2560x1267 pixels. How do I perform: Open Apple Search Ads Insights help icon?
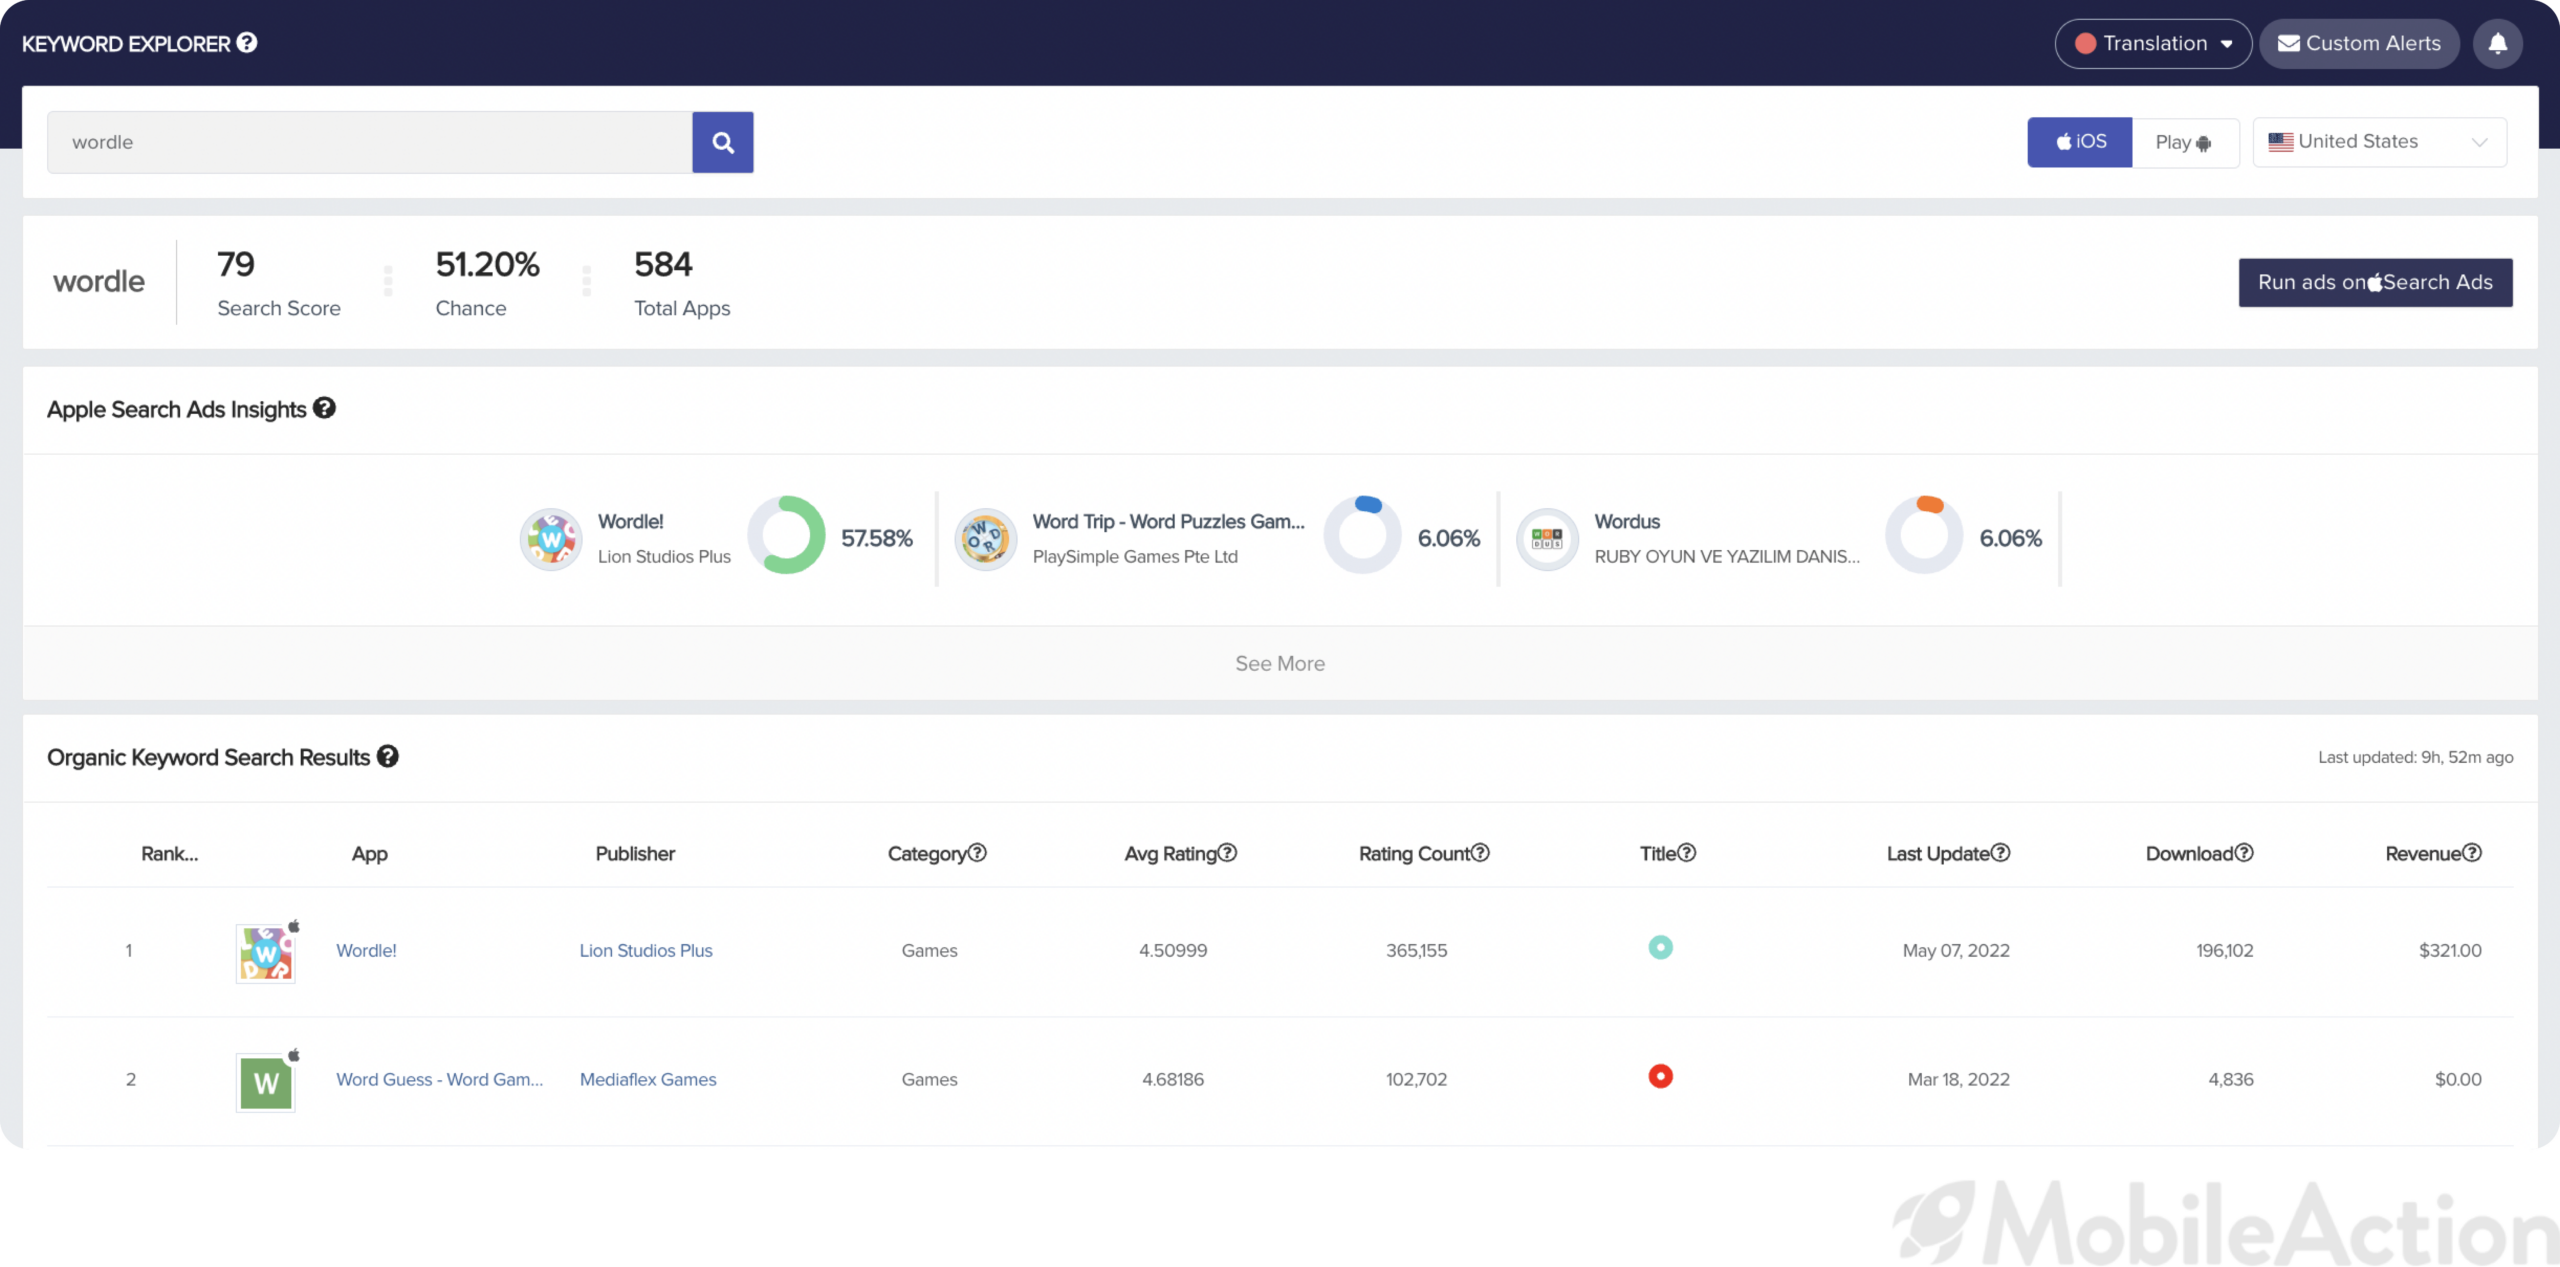324,408
